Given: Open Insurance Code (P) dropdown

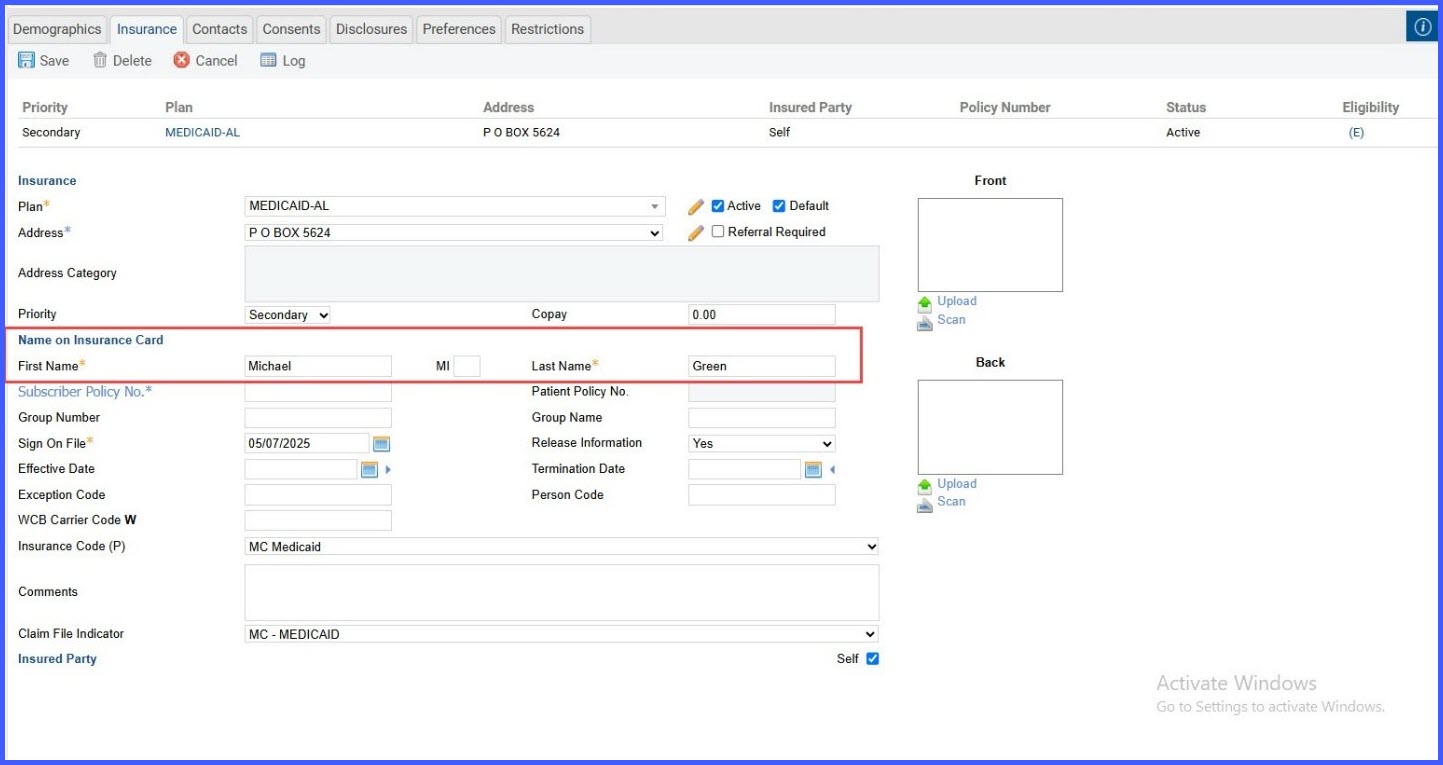Looking at the screenshot, I should [562, 547].
